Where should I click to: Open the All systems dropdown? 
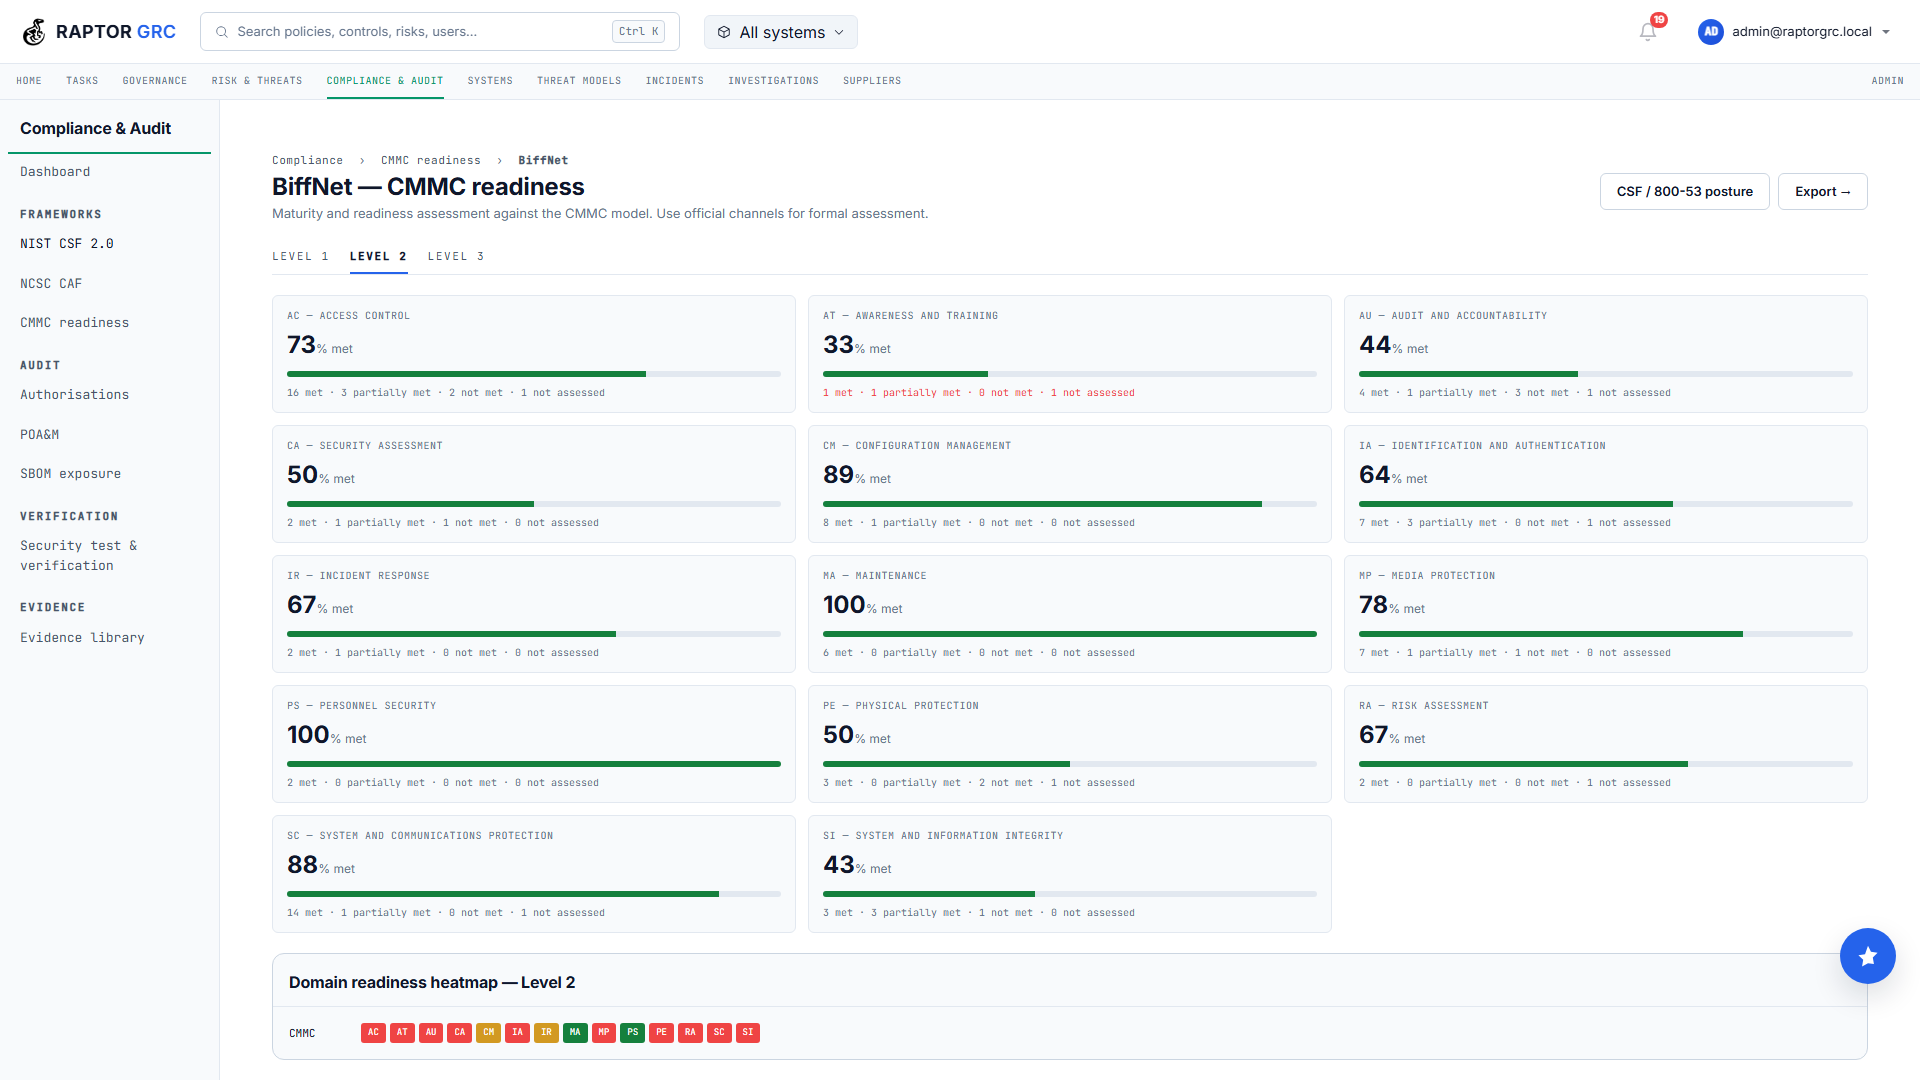tap(781, 32)
